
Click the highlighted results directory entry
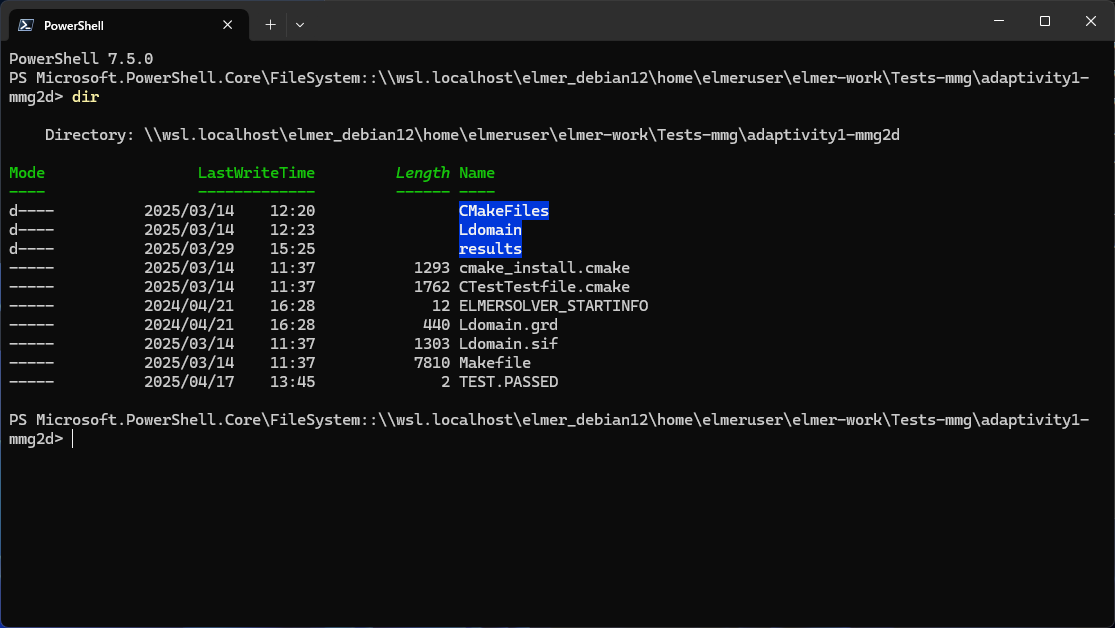(x=490, y=248)
